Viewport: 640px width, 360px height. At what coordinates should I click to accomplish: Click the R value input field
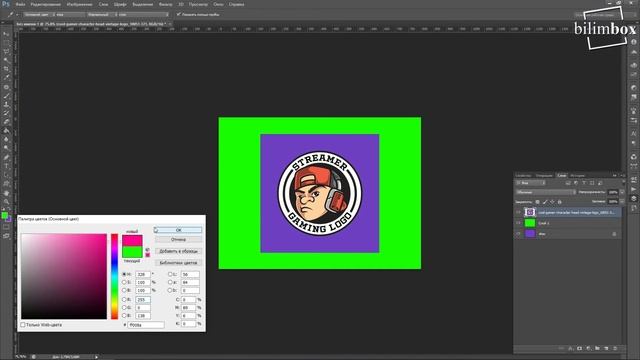143,299
